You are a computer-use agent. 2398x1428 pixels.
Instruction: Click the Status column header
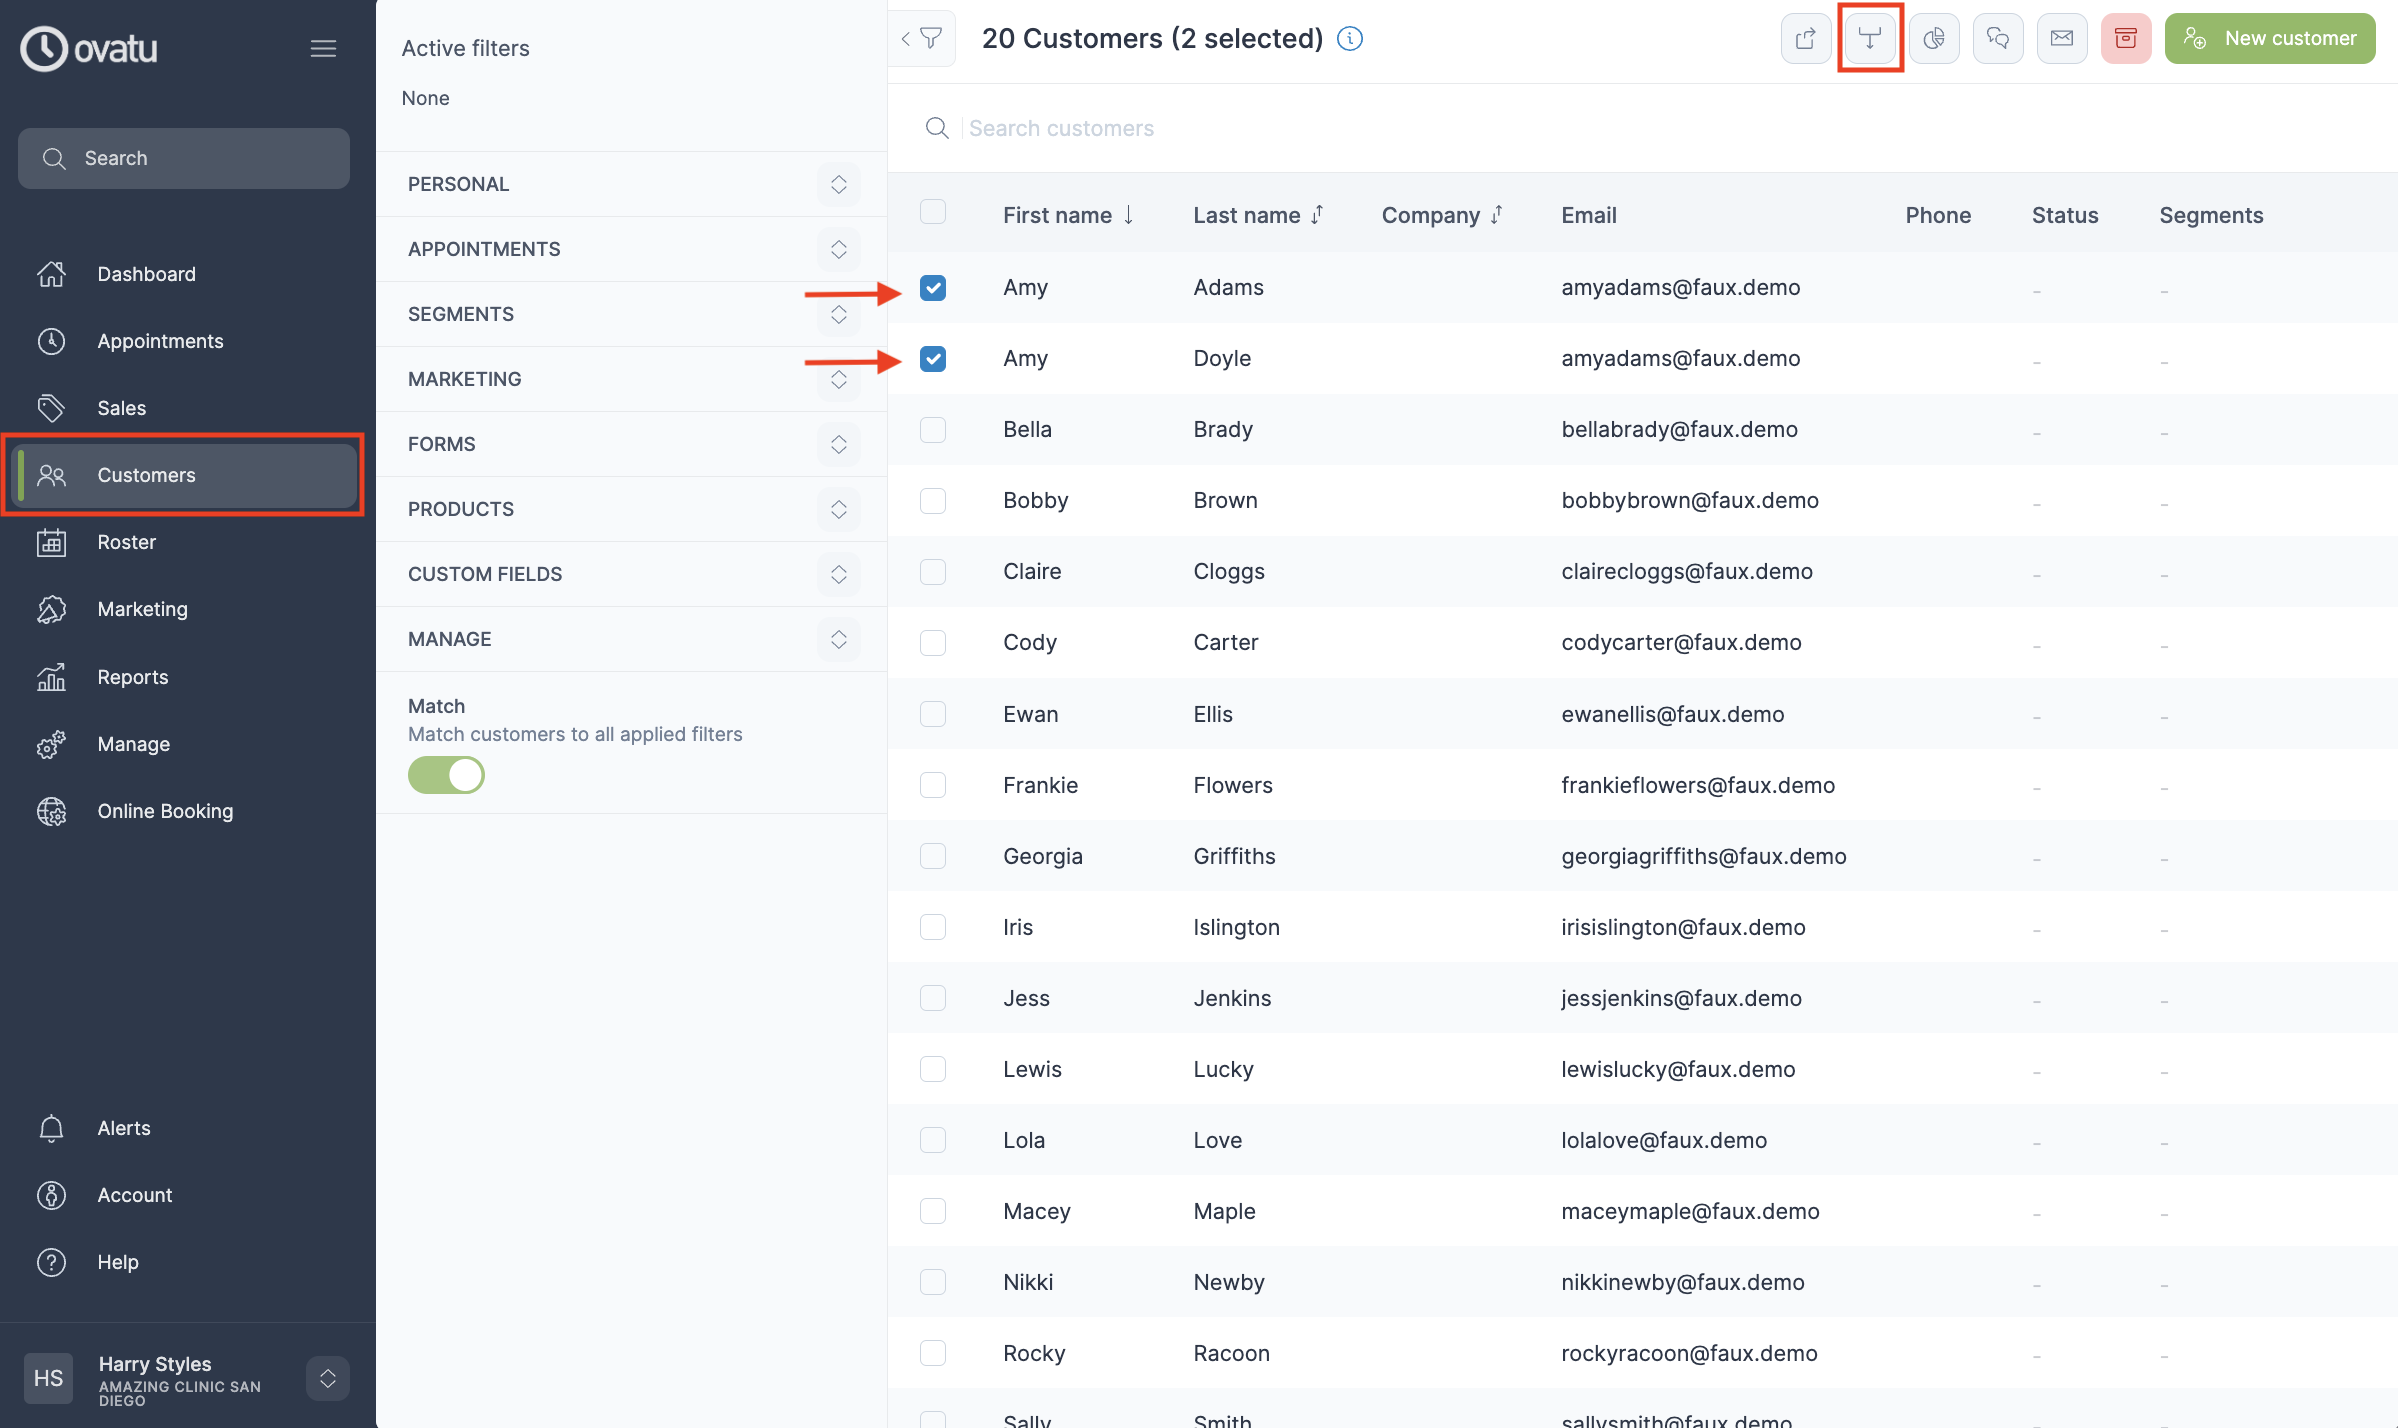click(2065, 215)
